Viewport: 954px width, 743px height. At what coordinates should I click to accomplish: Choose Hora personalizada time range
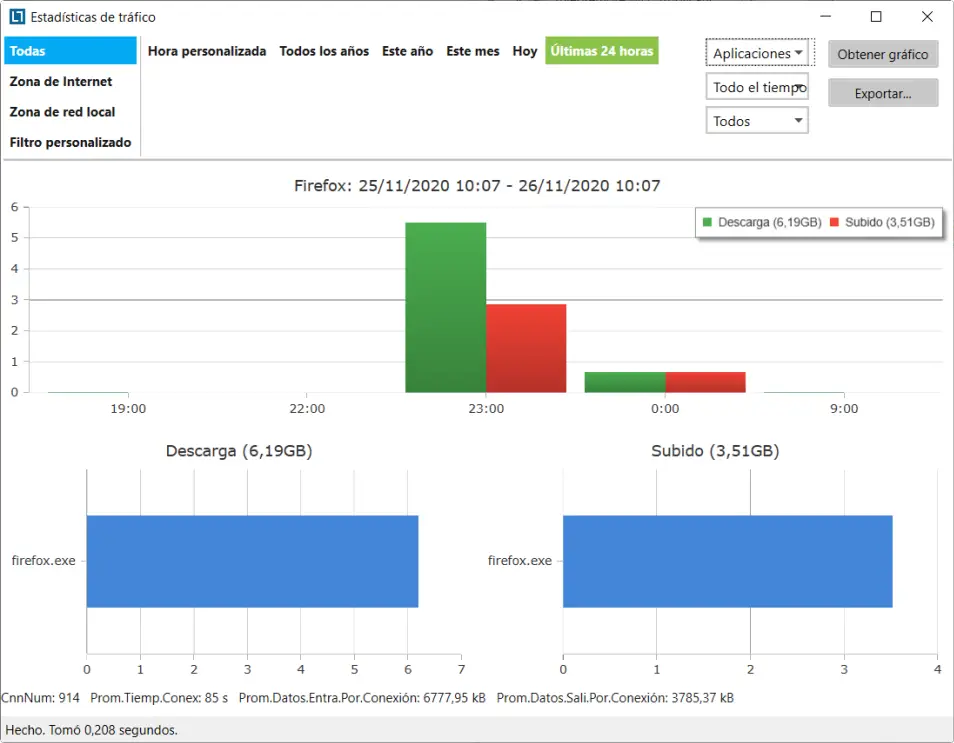207,51
